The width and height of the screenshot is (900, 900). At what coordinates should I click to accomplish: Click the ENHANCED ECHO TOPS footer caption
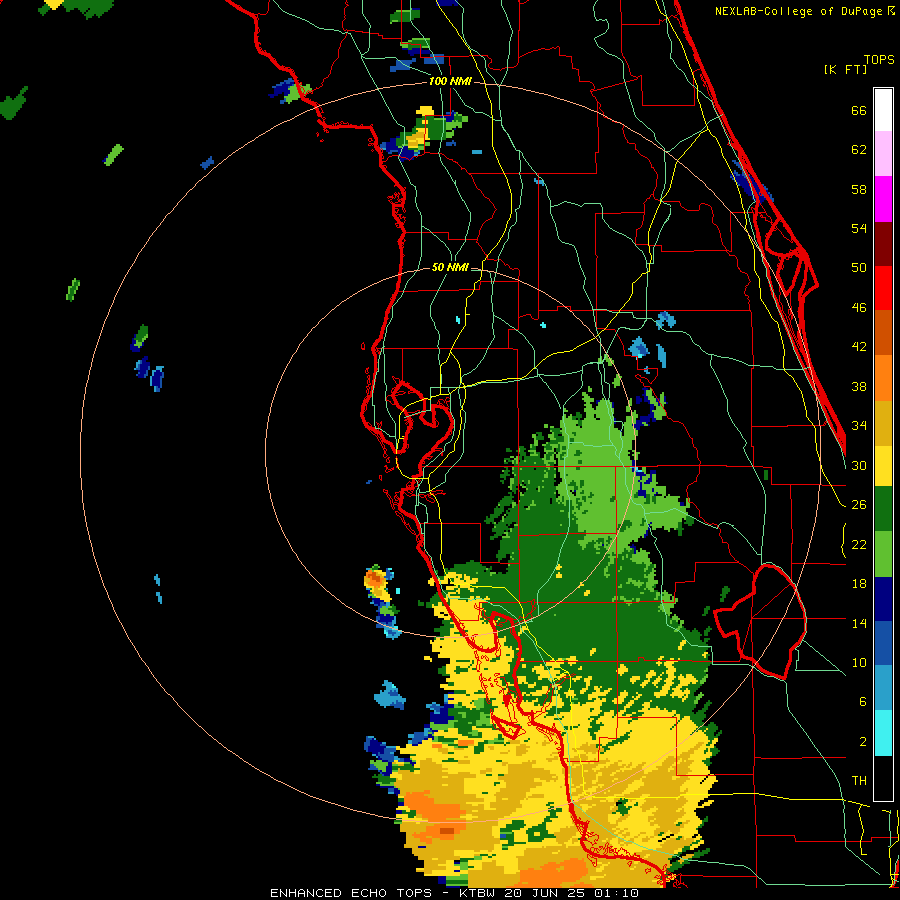pyautogui.click(x=351, y=893)
